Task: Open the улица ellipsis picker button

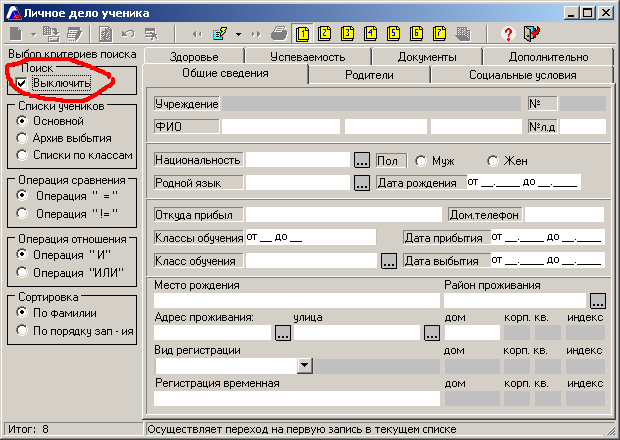Action: 432,333
